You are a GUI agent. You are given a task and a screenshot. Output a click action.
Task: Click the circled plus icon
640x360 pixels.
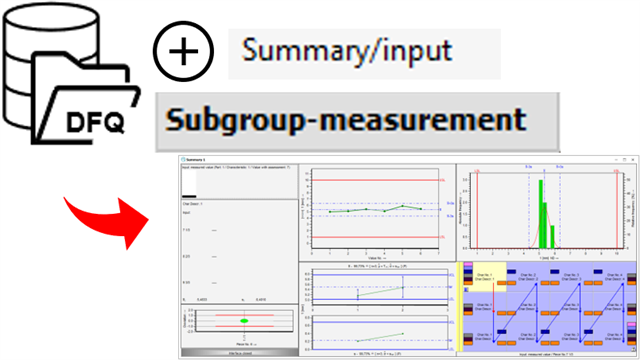coord(183,52)
